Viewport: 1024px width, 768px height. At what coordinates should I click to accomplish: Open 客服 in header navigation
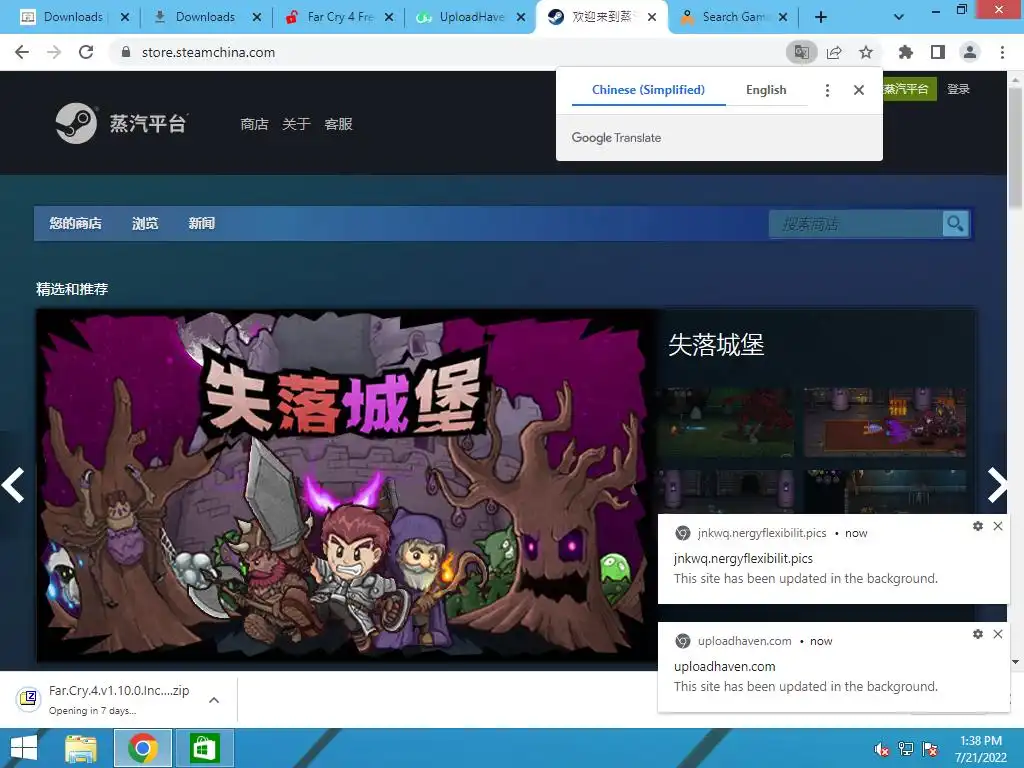pos(338,124)
